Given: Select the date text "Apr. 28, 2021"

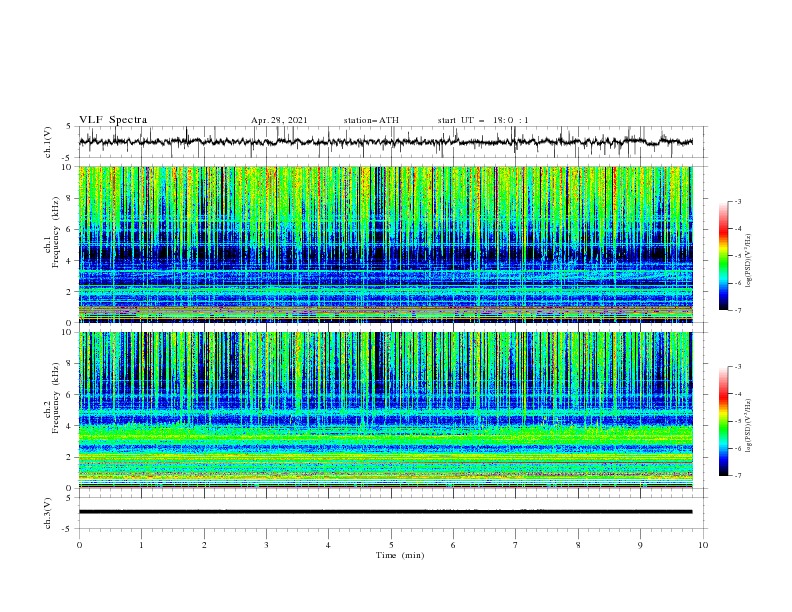Looking at the screenshot, I should [x=279, y=120].
